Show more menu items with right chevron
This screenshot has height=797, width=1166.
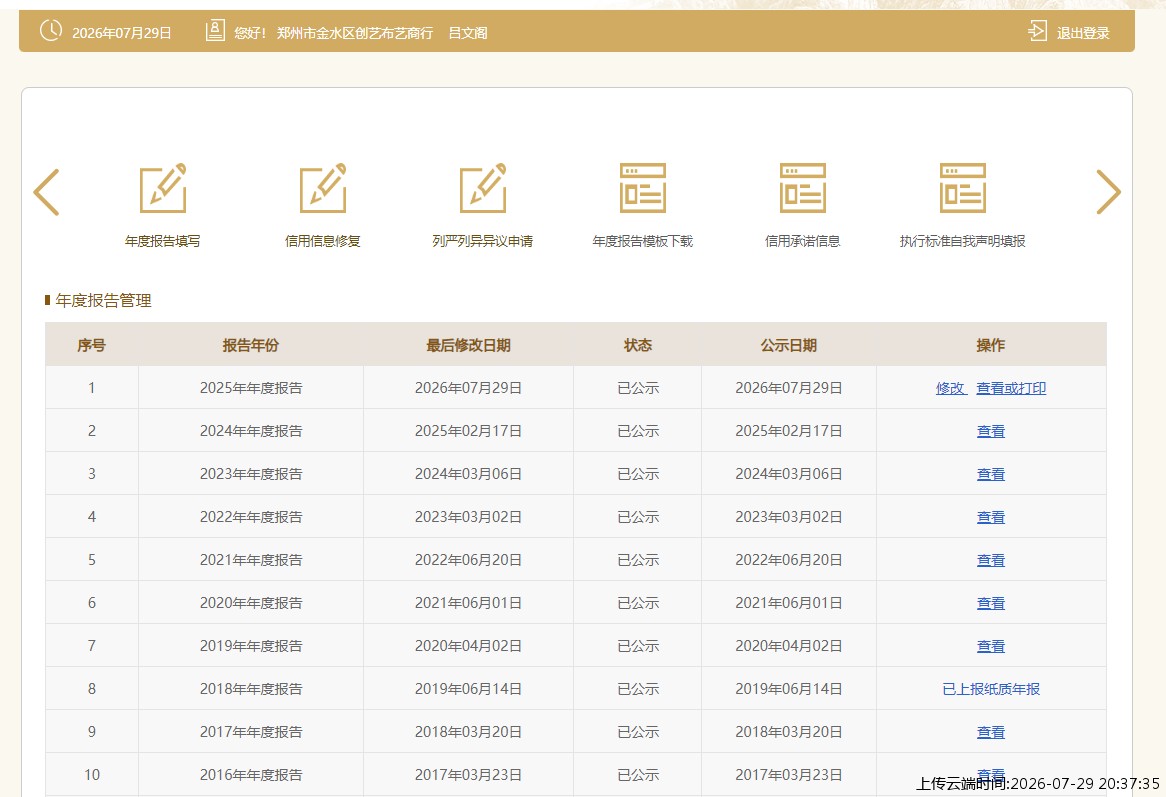(1108, 193)
